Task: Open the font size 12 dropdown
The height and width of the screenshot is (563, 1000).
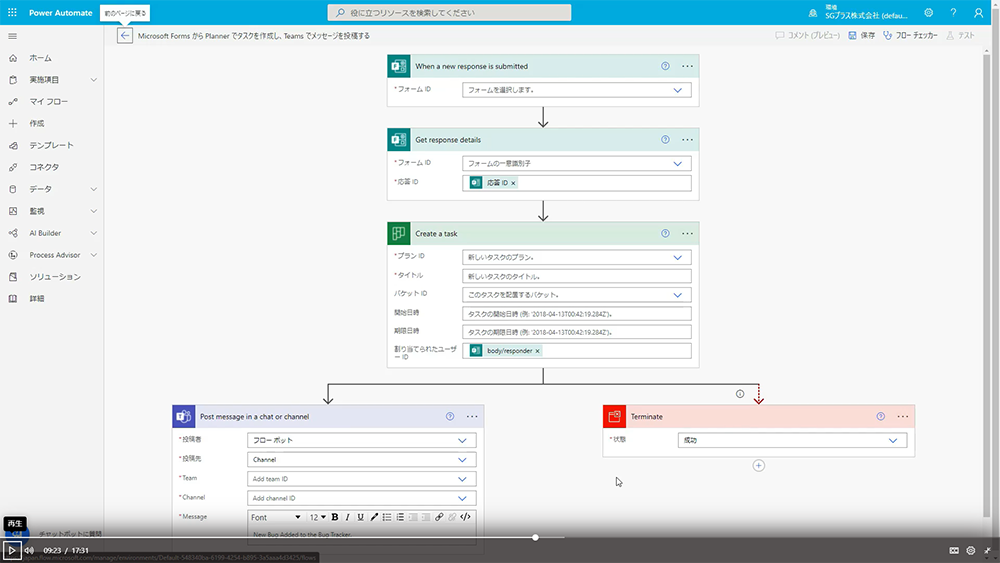Action: coord(318,517)
